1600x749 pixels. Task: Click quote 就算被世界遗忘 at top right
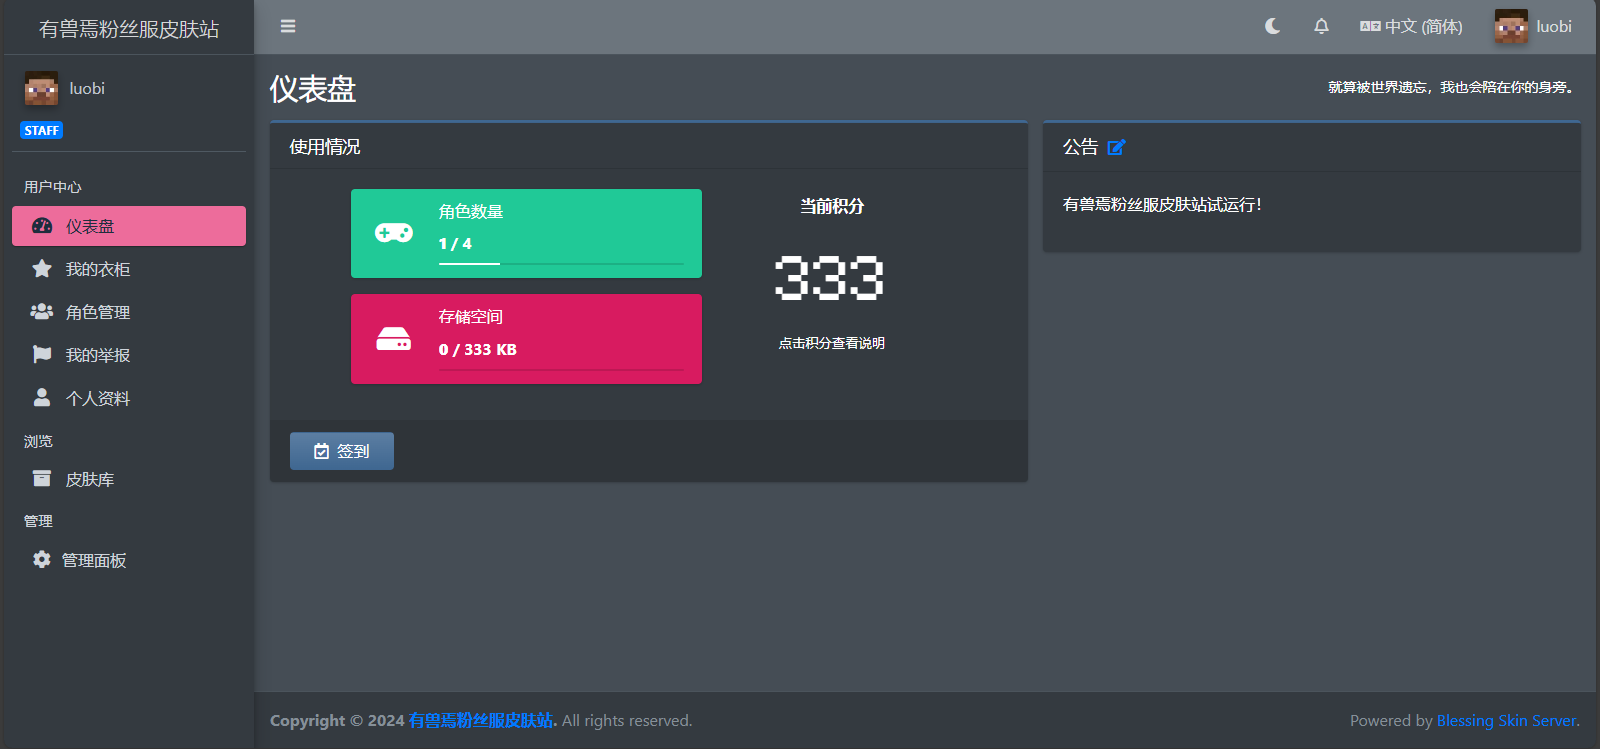pos(1450,87)
